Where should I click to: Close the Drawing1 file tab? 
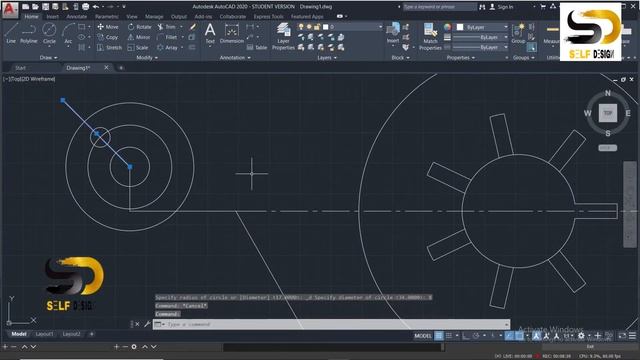[107, 67]
